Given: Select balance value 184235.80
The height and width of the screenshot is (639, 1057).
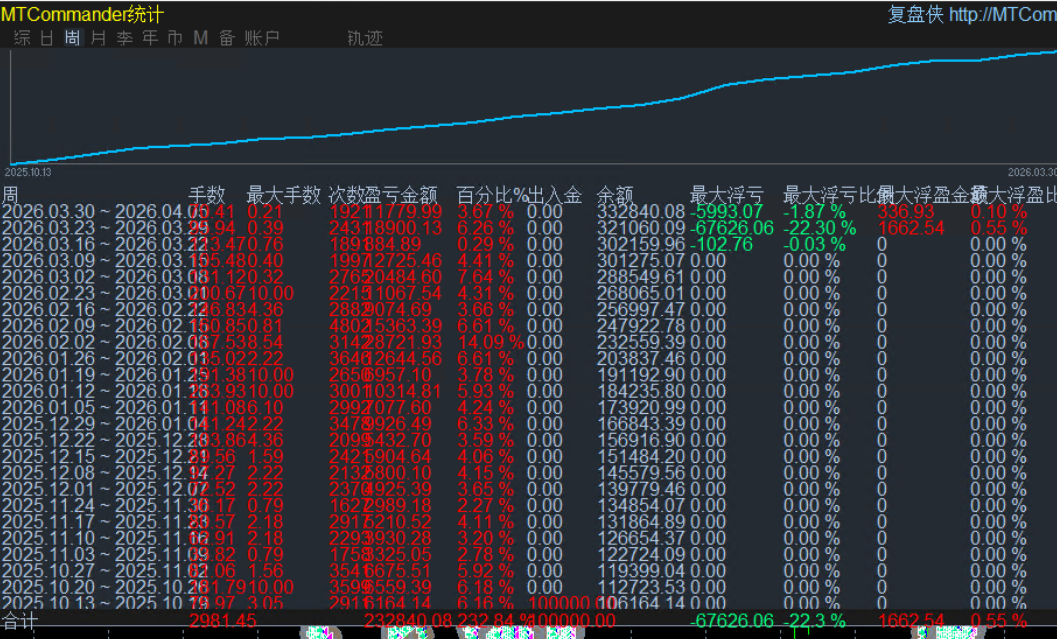Looking at the screenshot, I should pyautogui.click(x=640, y=392).
